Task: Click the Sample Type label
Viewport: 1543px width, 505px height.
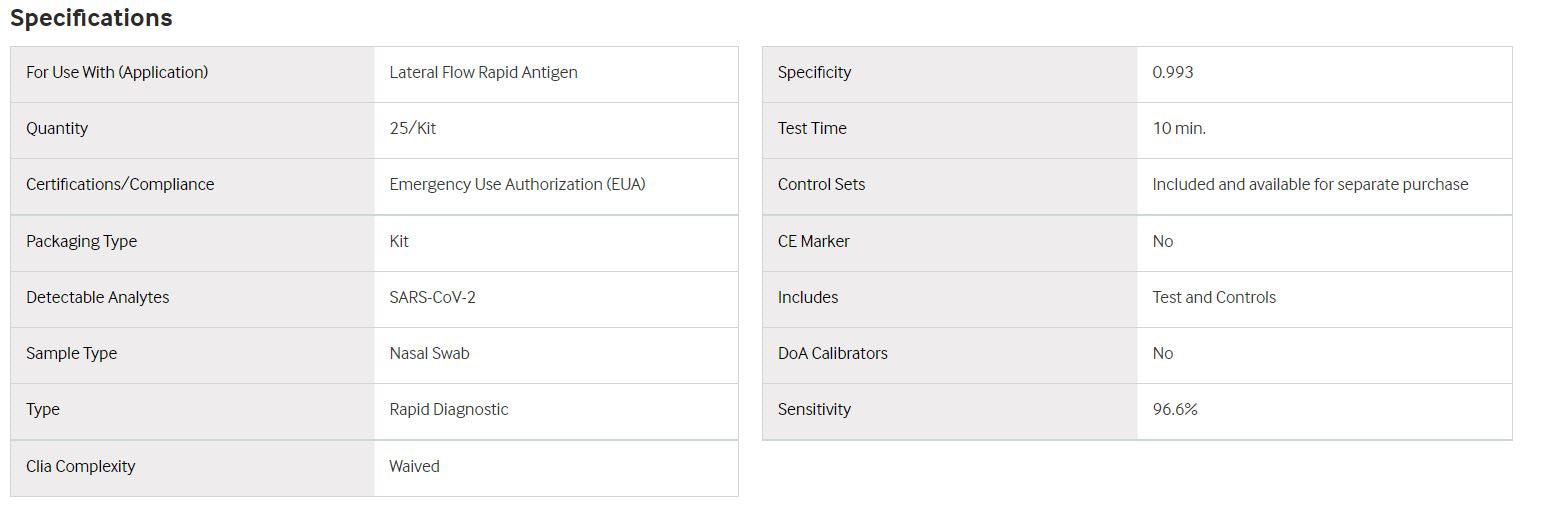Action: pos(71,353)
